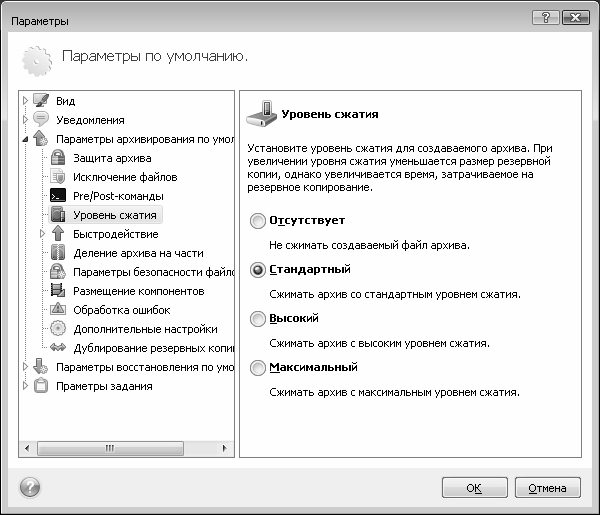Open Дополнительные настройки page
The height and width of the screenshot is (515, 600).
(x=145, y=329)
